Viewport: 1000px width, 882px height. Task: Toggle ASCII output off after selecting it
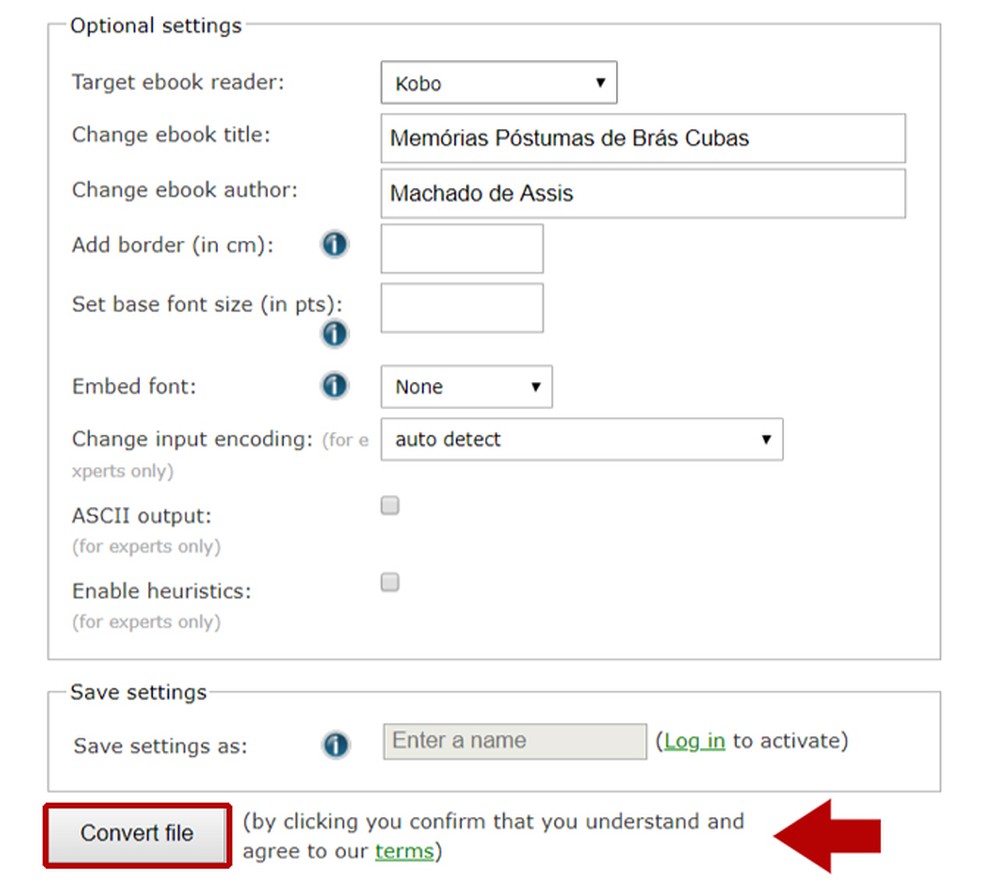[389, 505]
